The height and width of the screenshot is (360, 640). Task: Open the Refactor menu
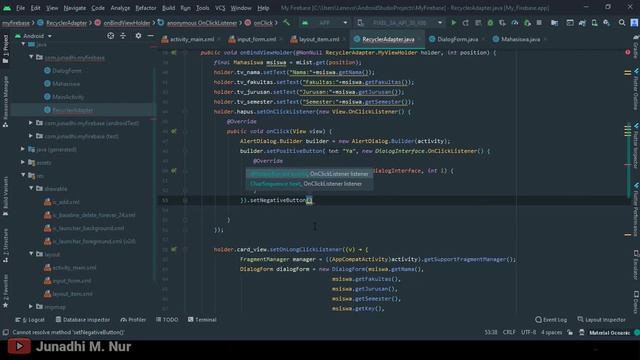(146, 8)
